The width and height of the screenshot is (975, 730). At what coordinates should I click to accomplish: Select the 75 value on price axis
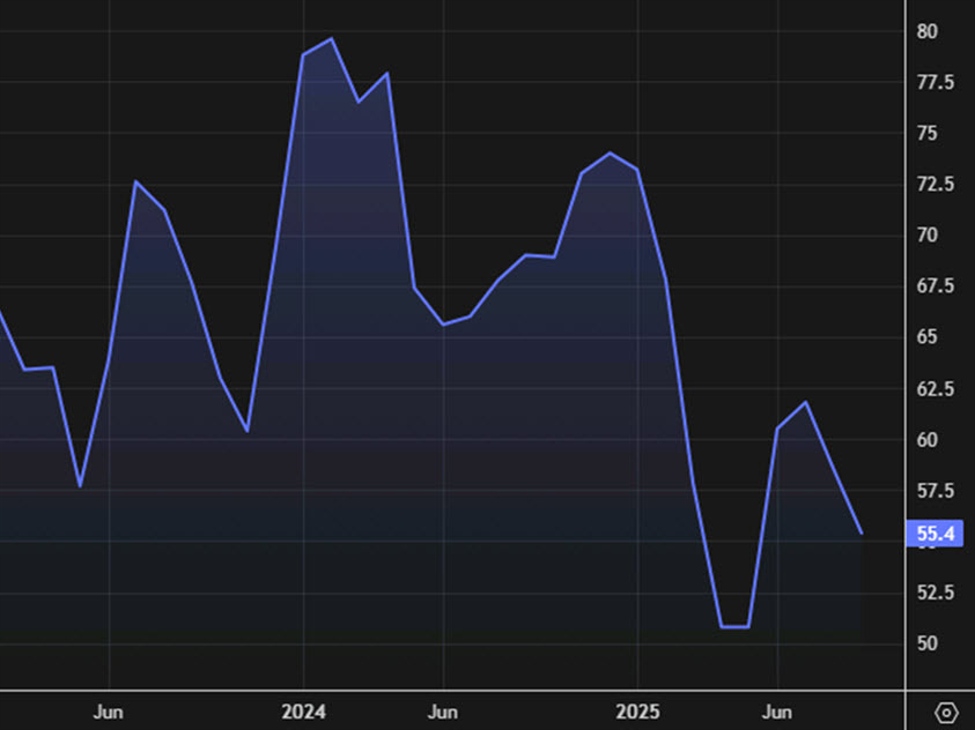point(927,134)
